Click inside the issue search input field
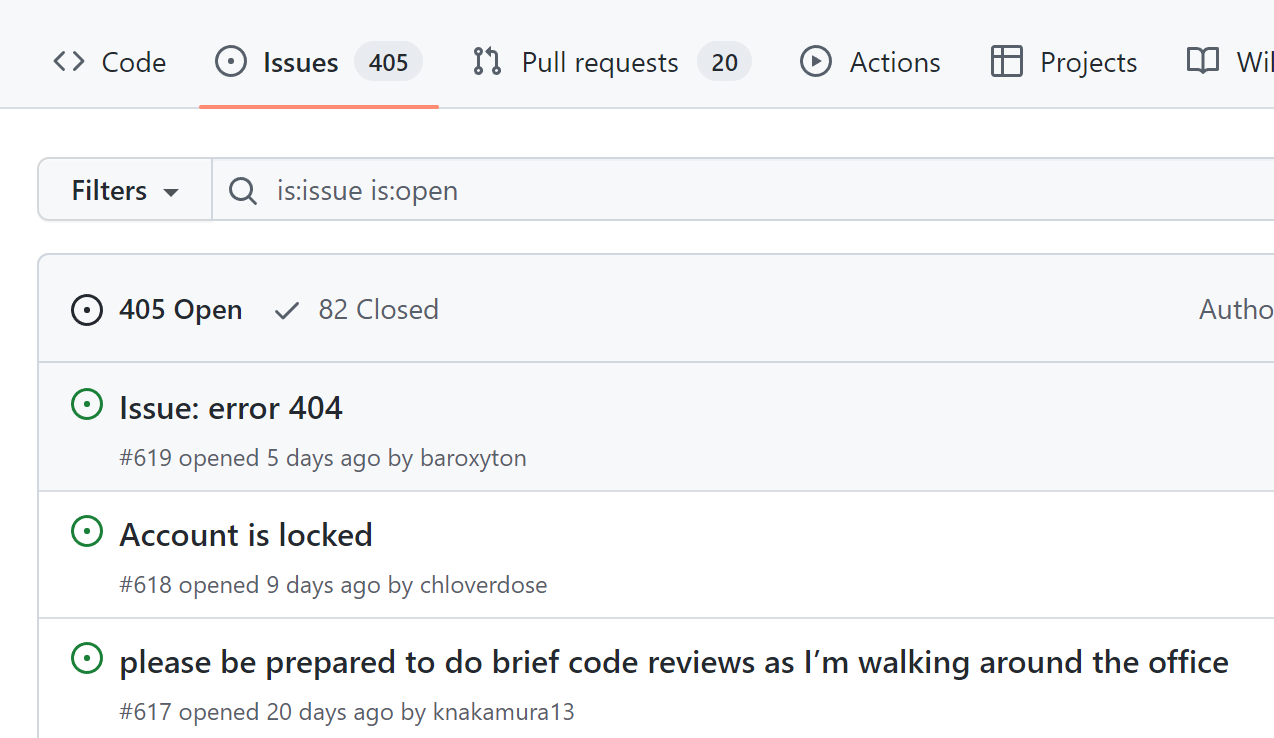Image resolution: width=1274 pixels, height=738 pixels. coord(600,190)
